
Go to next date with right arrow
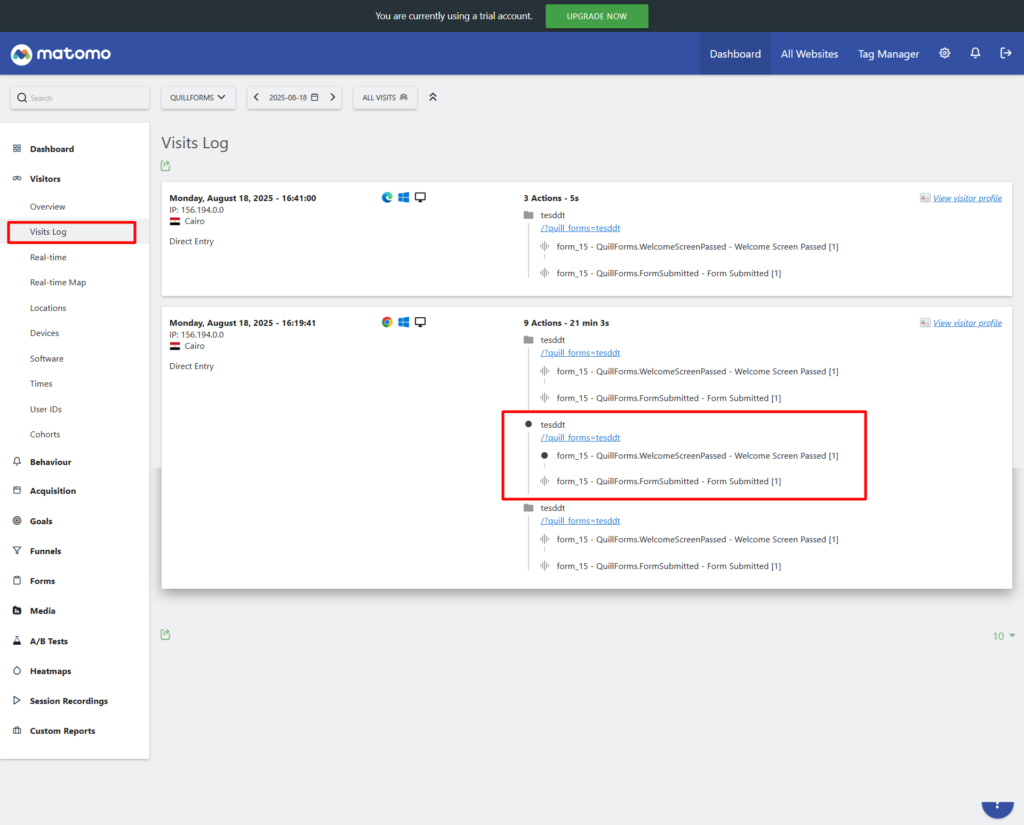coord(332,97)
